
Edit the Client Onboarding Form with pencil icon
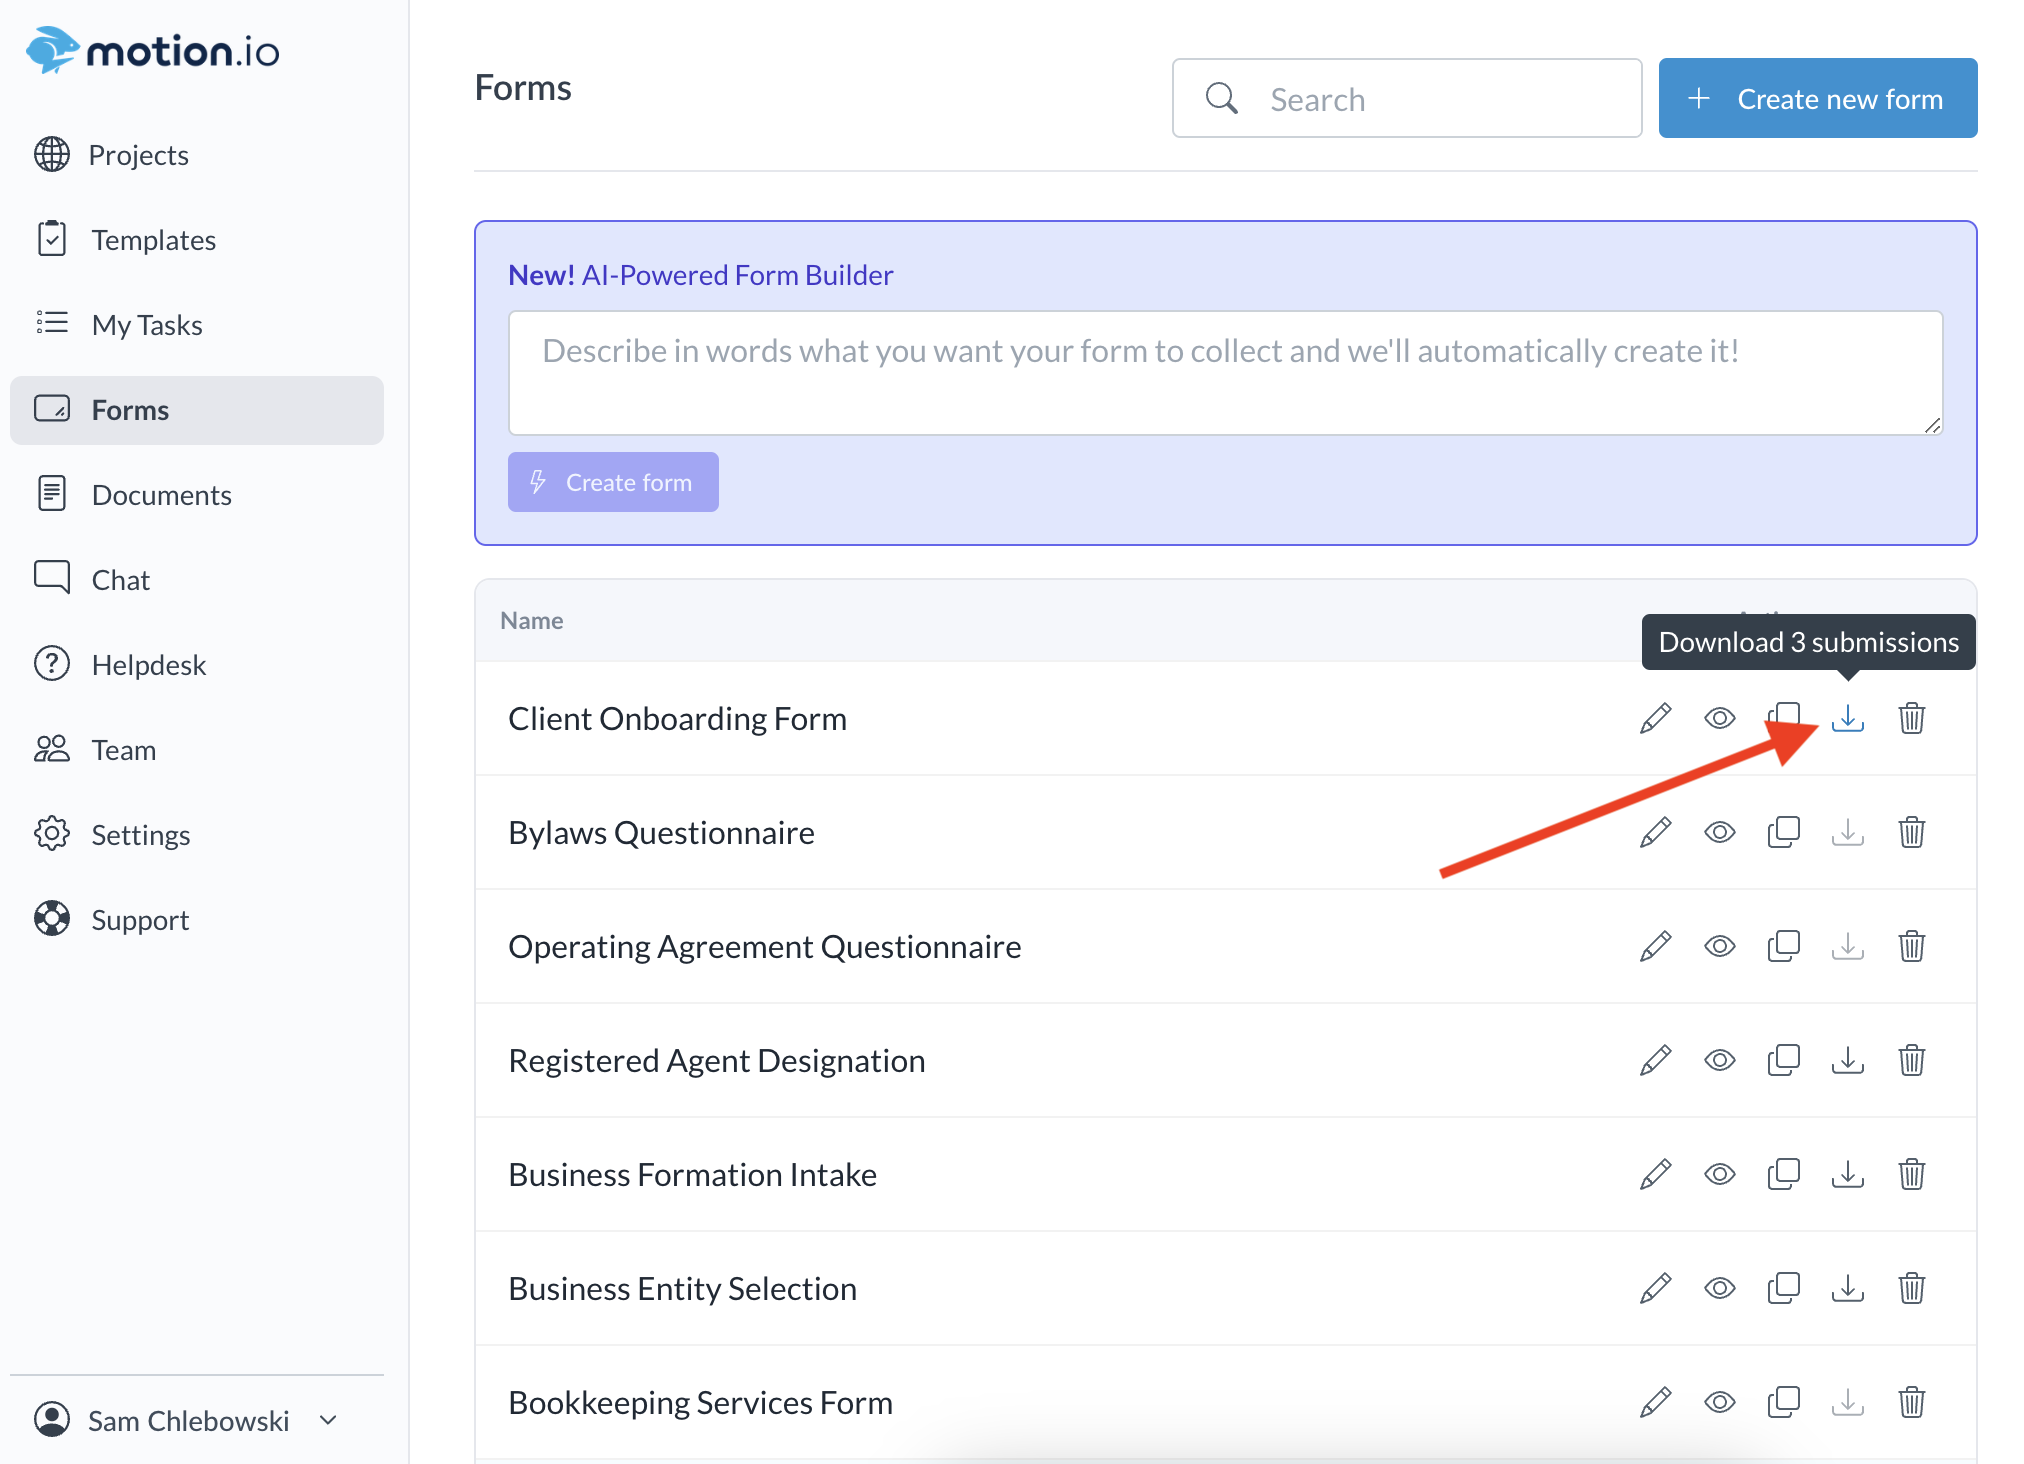pyautogui.click(x=1655, y=718)
